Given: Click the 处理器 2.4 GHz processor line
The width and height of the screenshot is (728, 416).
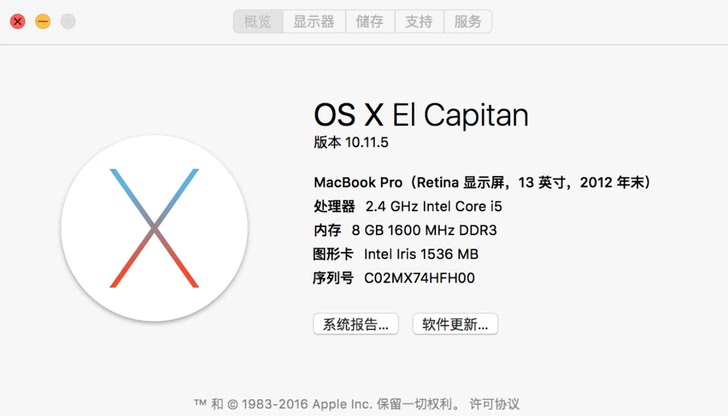Looking at the screenshot, I should [408, 206].
